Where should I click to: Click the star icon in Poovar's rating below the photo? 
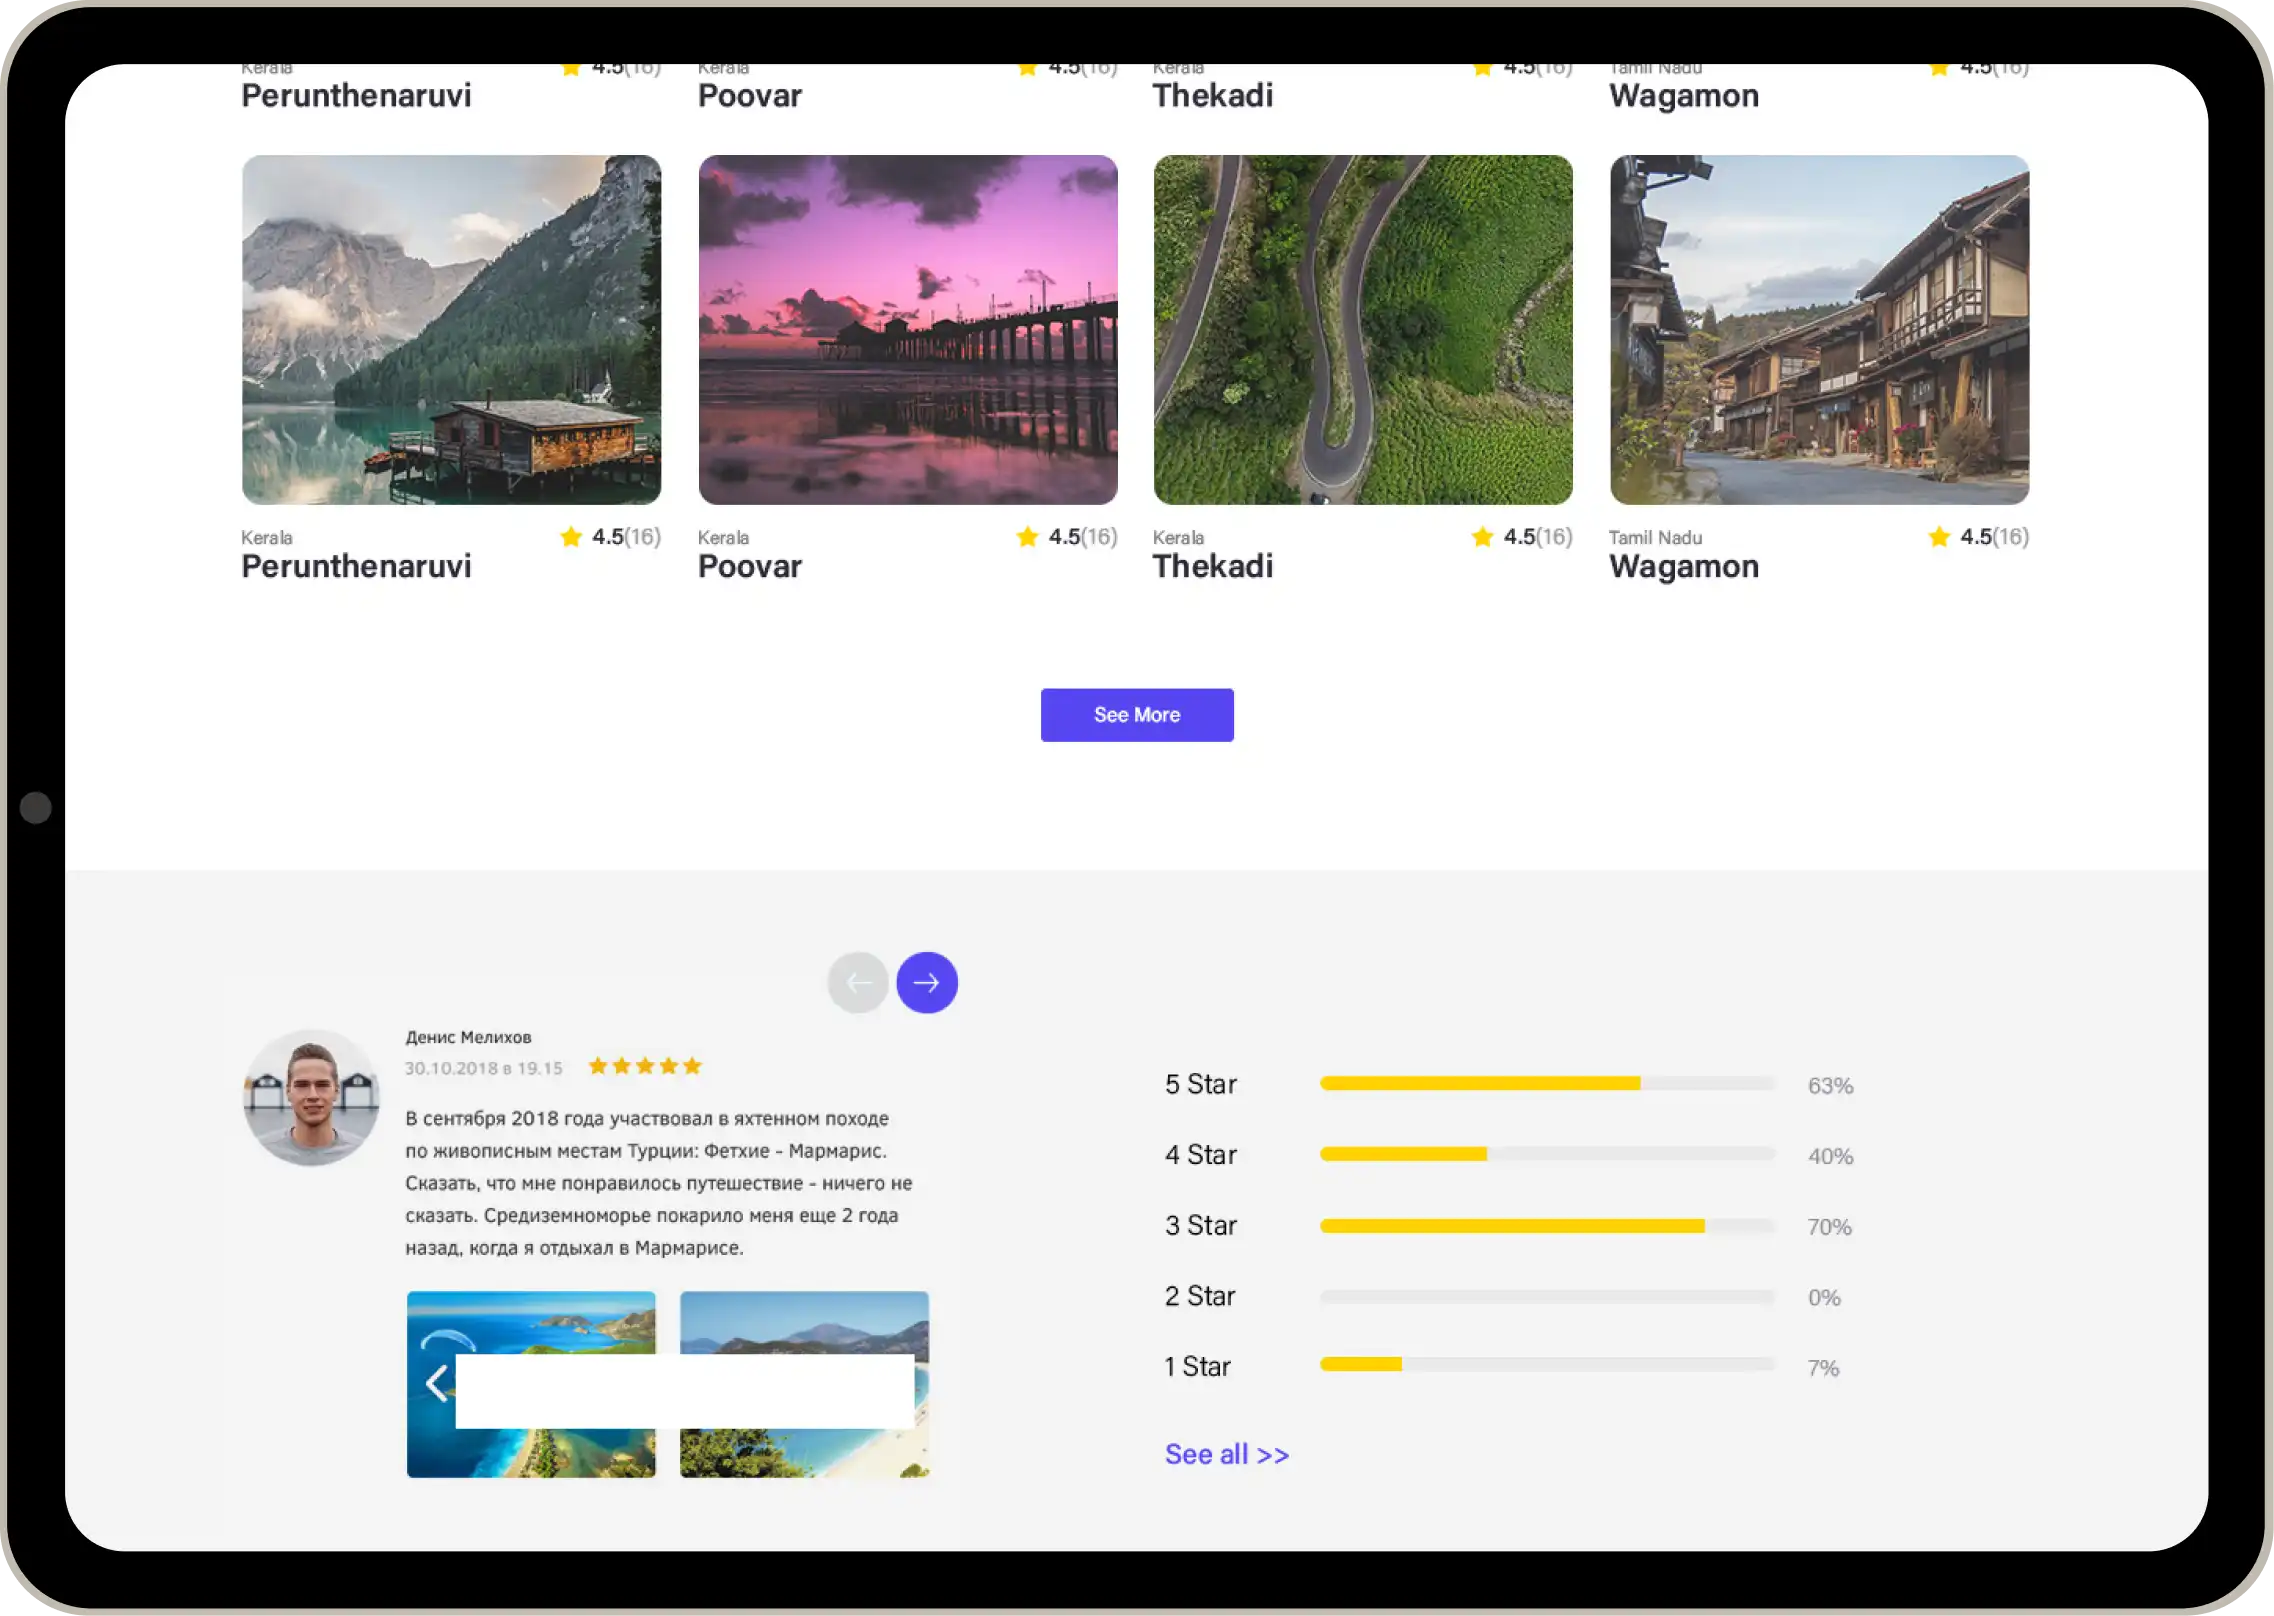pos(1027,537)
